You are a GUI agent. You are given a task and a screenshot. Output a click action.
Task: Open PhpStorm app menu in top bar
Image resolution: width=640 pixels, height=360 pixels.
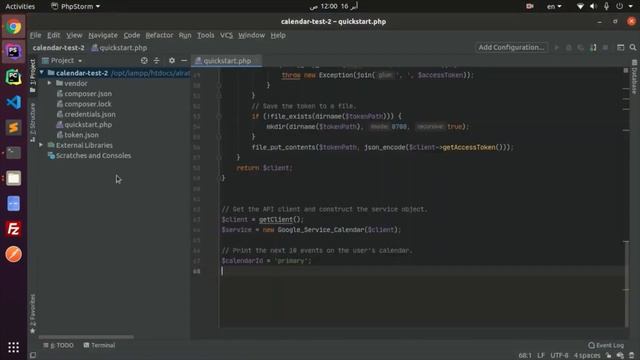[76, 6]
